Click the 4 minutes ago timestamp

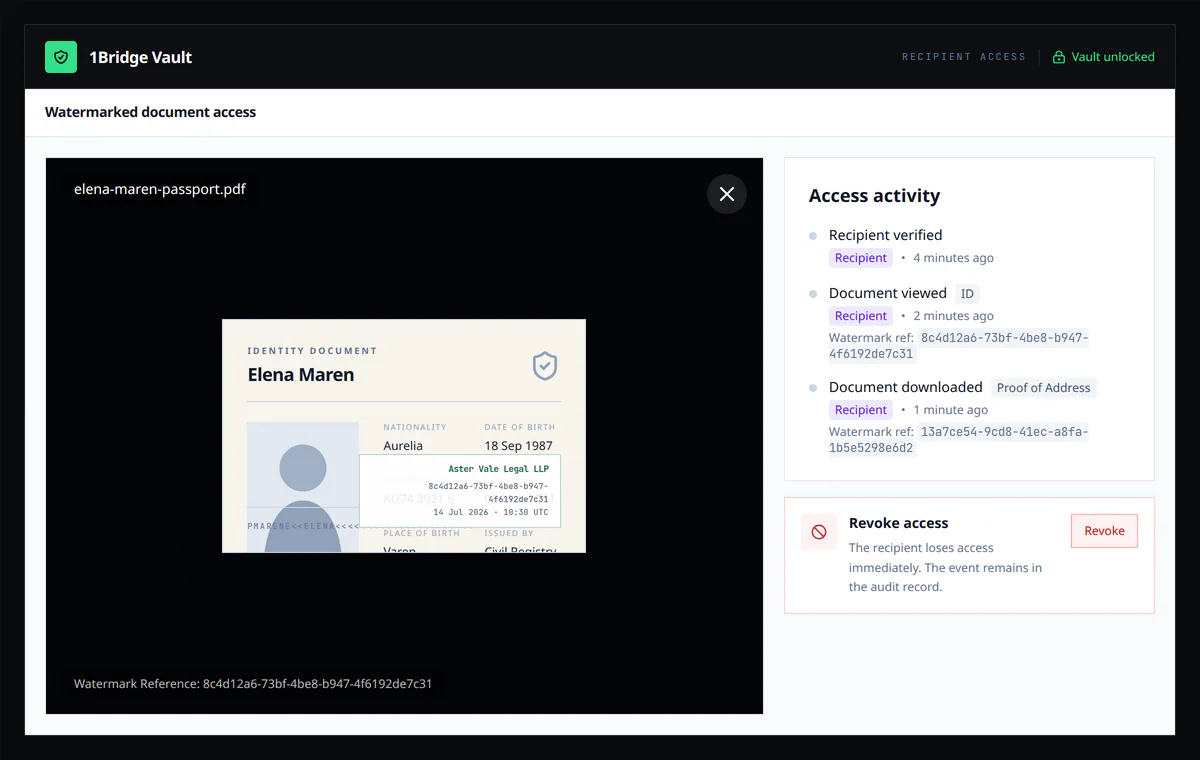coord(953,258)
